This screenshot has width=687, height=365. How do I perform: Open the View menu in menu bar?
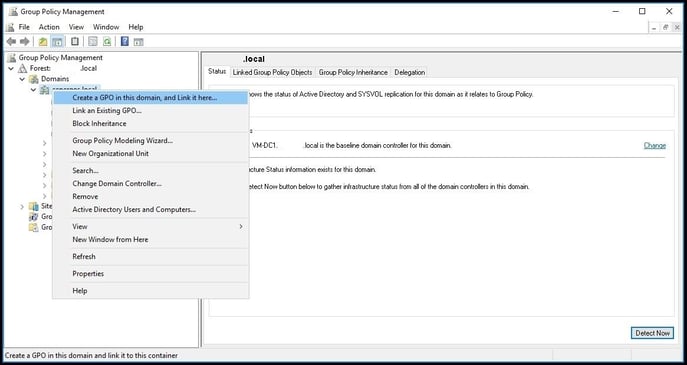pyautogui.click(x=76, y=27)
